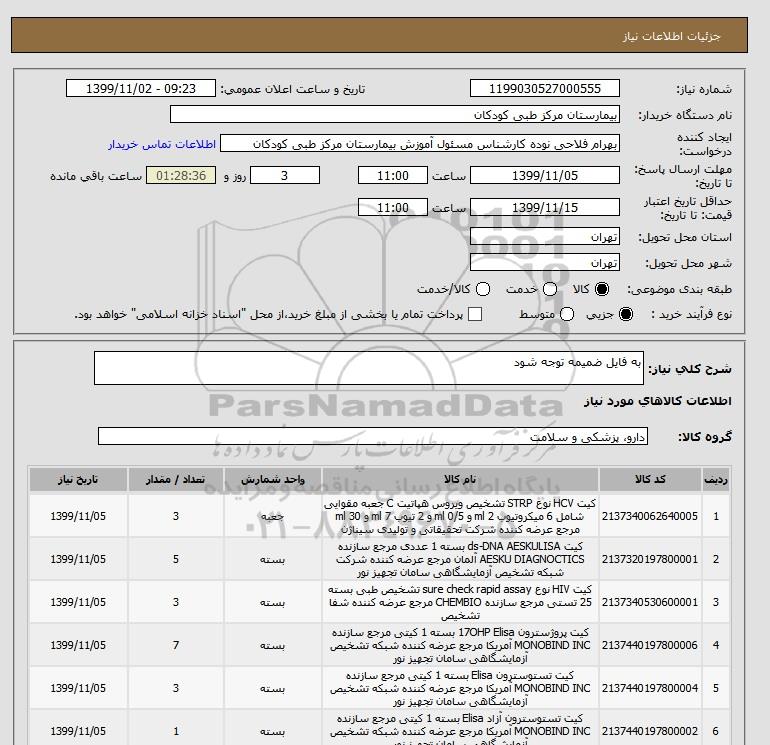Click the price validity date 1399/11/15 field
The height and width of the screenshot is (745, 770).
click(x=545, y=207)
